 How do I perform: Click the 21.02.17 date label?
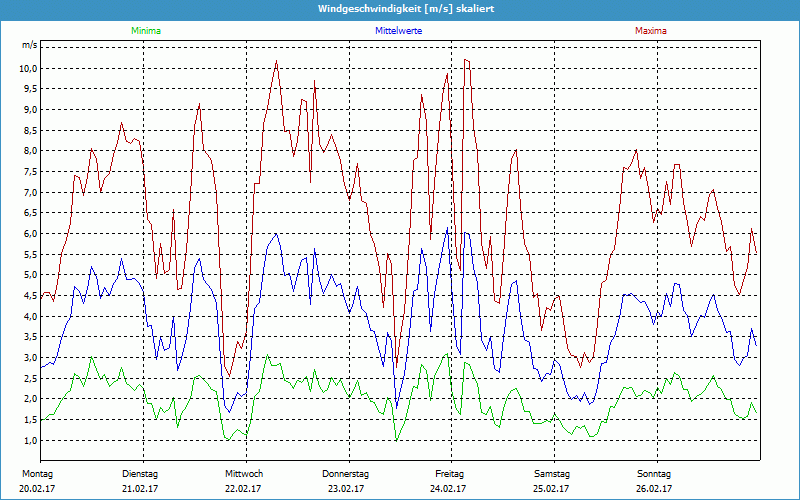(x=140, y=489)
